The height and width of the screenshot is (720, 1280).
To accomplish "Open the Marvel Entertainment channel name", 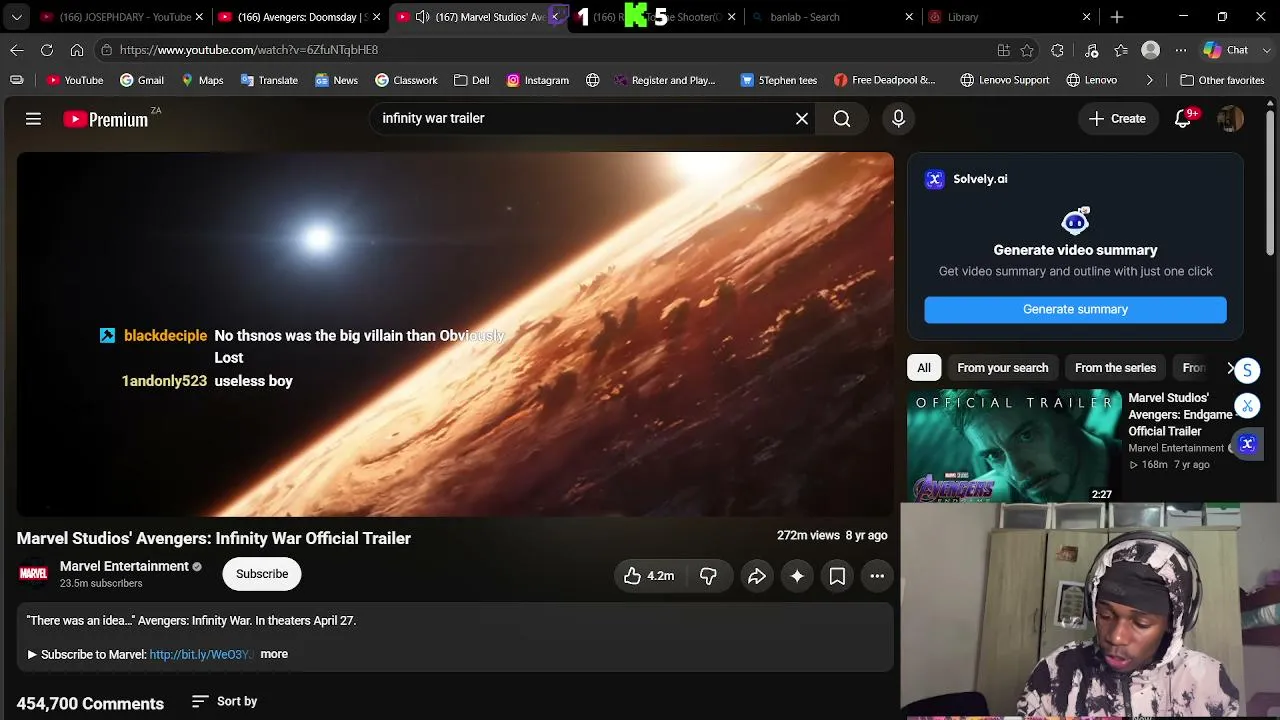I will tap(124, 566).
